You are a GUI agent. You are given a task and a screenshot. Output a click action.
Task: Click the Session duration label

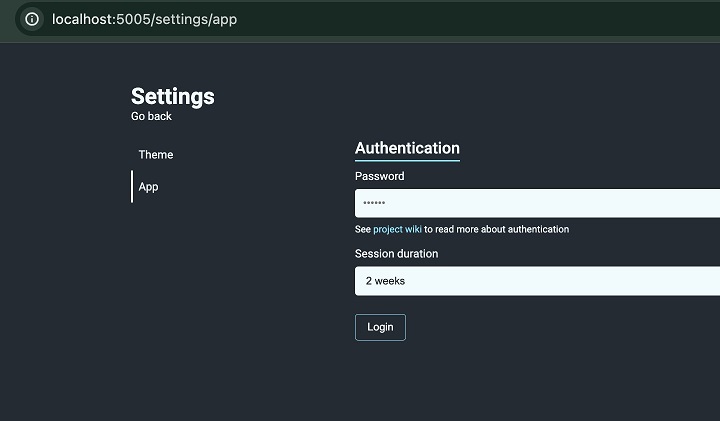pyautogui.click(x=396, y=254)
